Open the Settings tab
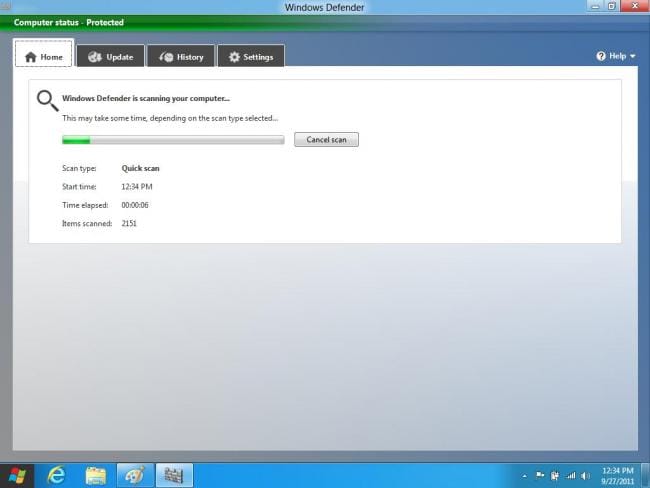 (x=251, y=56)
